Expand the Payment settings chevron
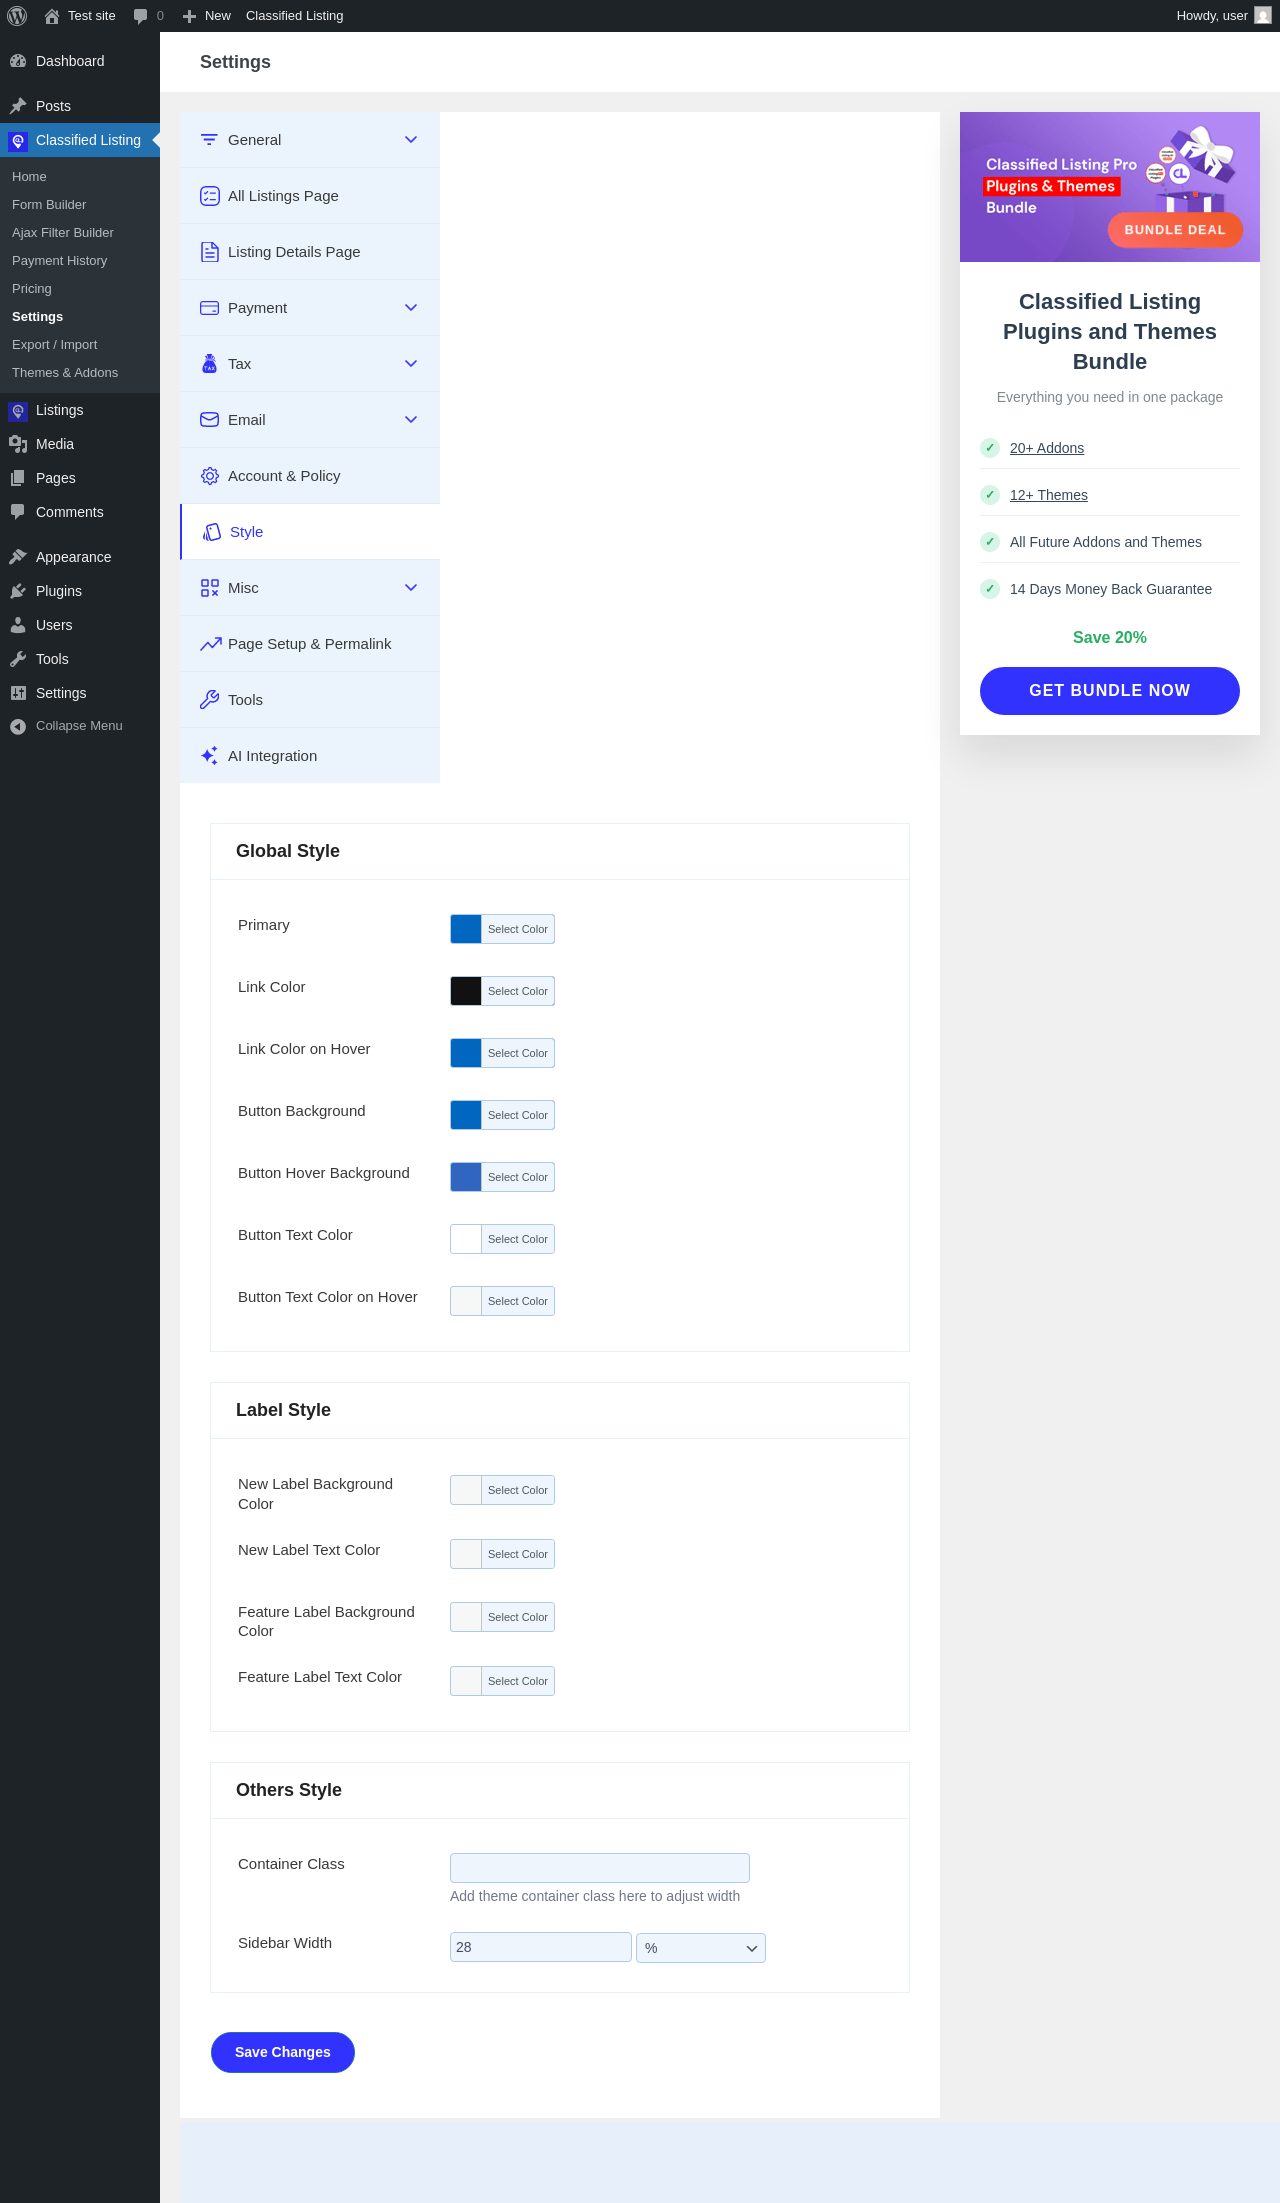 411,308
